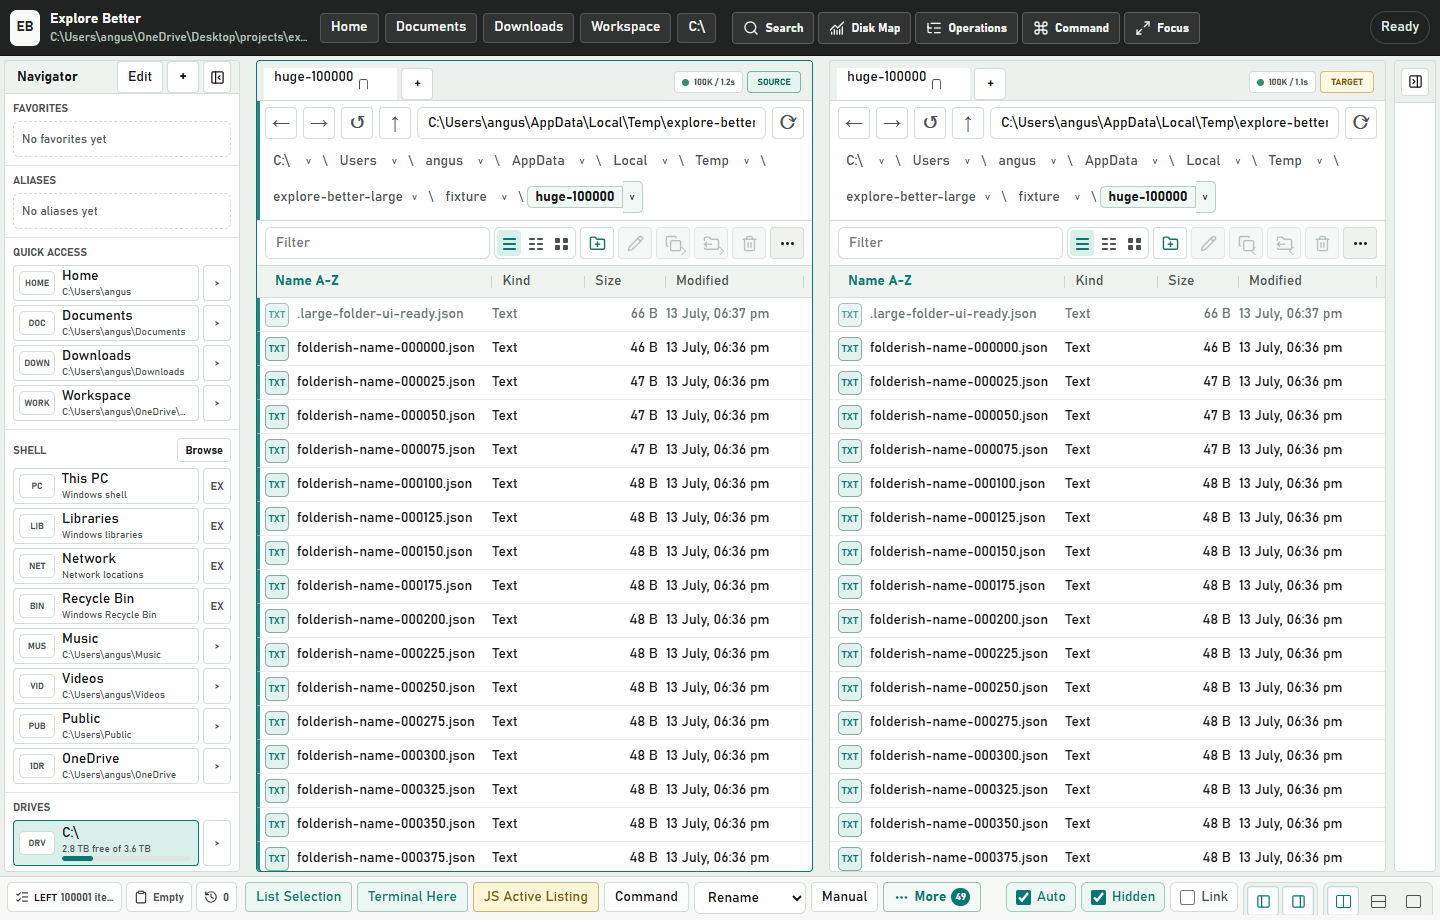Go up one folder in the right pane

(968, 123)
